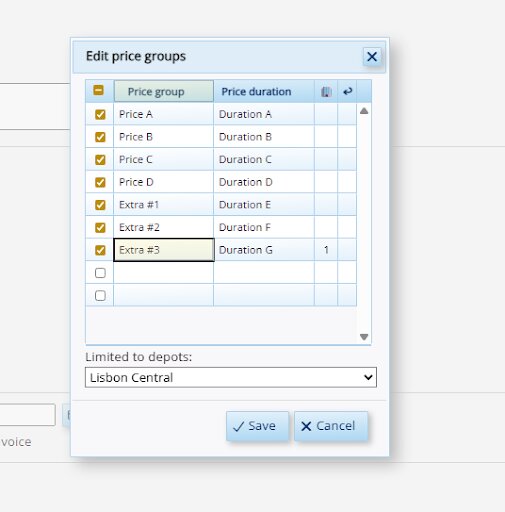Uncheck the Price D checkbox

[100, 182]
